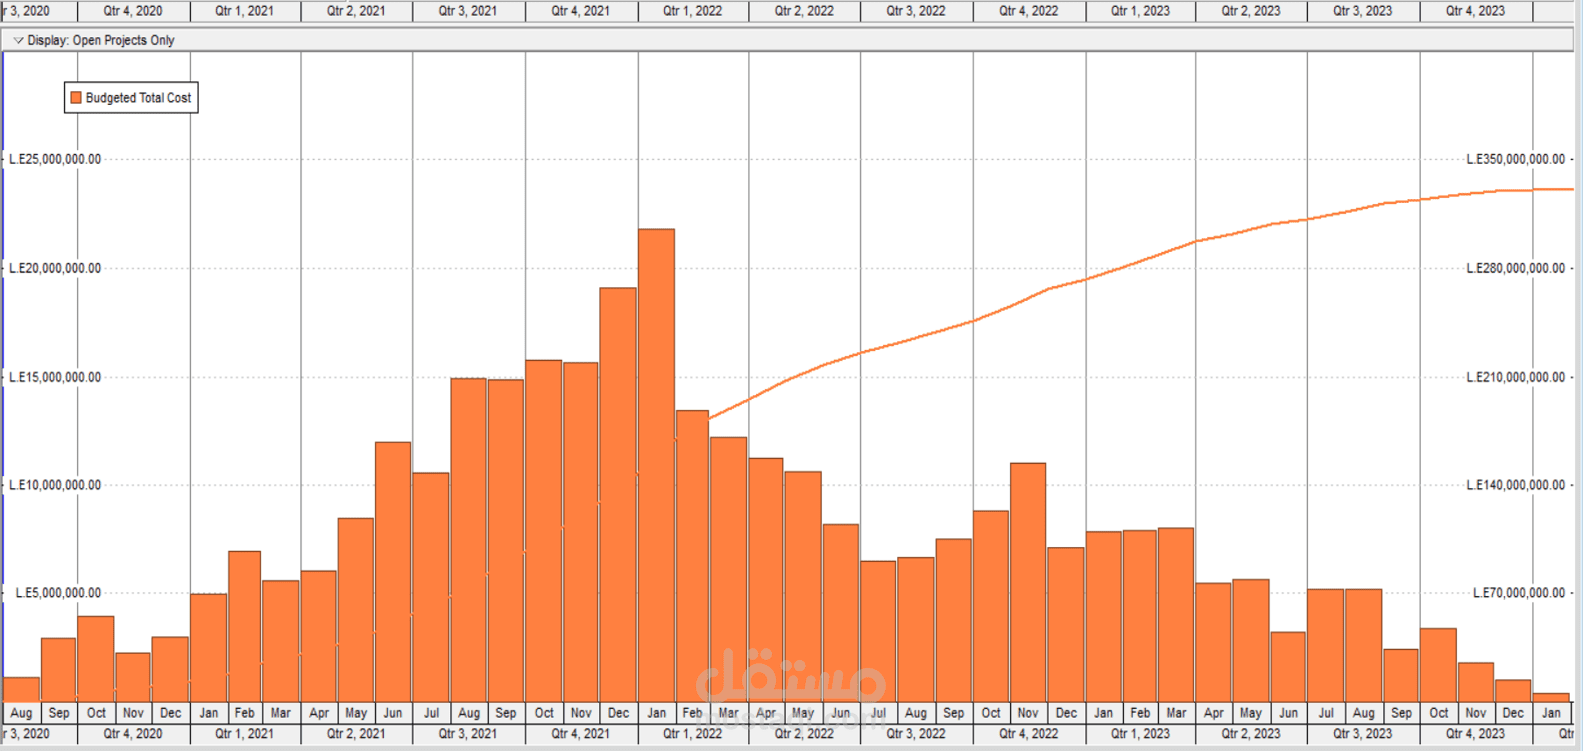The height and width of the screenshot is (751, 1583).
Task: Click the Dec month label of 2020
Action: coord(171,713)
